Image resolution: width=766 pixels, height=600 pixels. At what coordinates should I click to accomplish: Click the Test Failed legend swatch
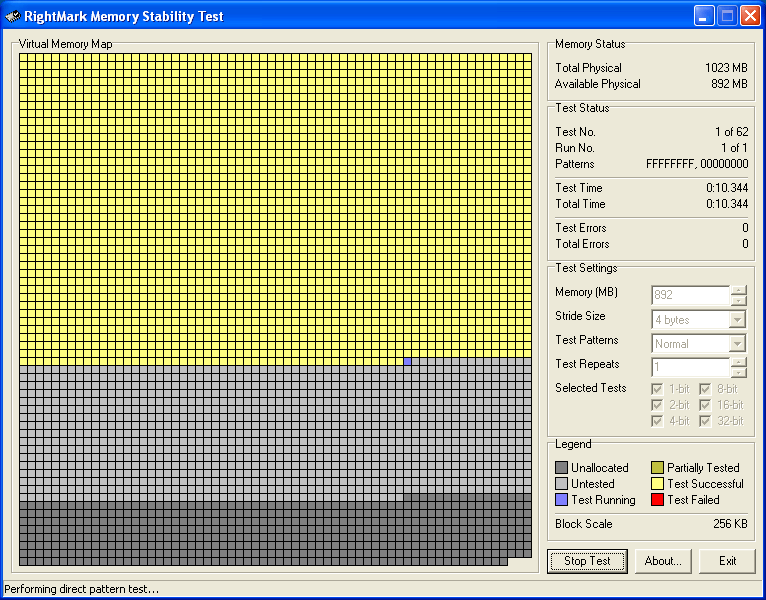click(x=658, y=500)
